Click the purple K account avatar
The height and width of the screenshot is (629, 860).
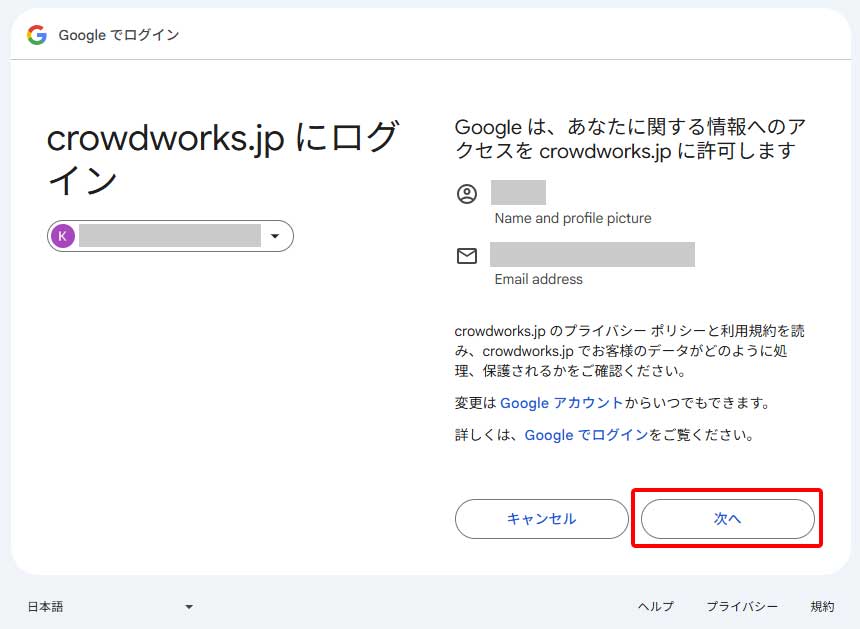coord(63,236)
